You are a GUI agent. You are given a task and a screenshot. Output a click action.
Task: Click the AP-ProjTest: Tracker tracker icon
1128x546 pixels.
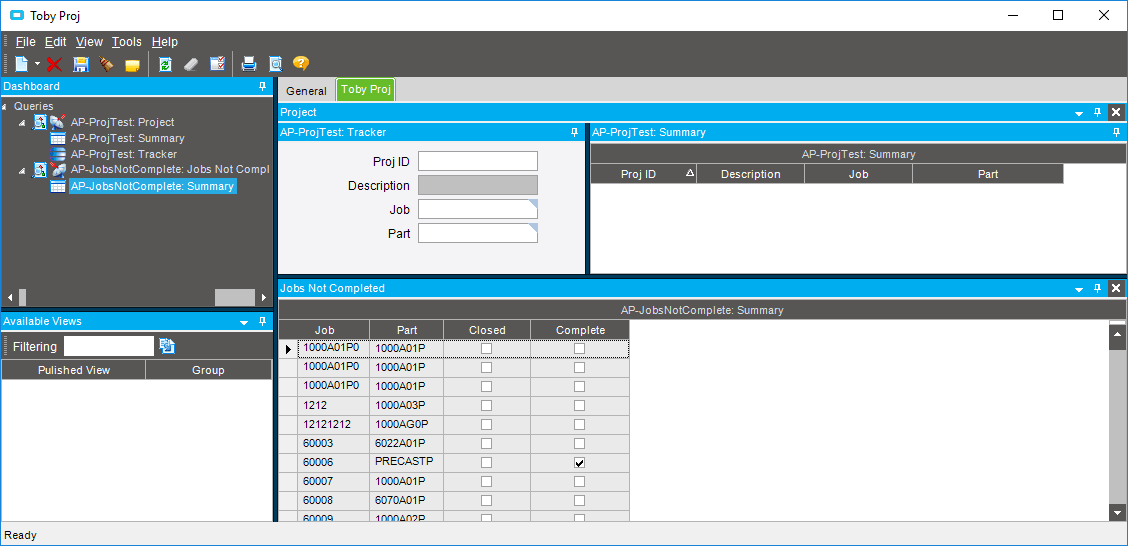(59, 154)
